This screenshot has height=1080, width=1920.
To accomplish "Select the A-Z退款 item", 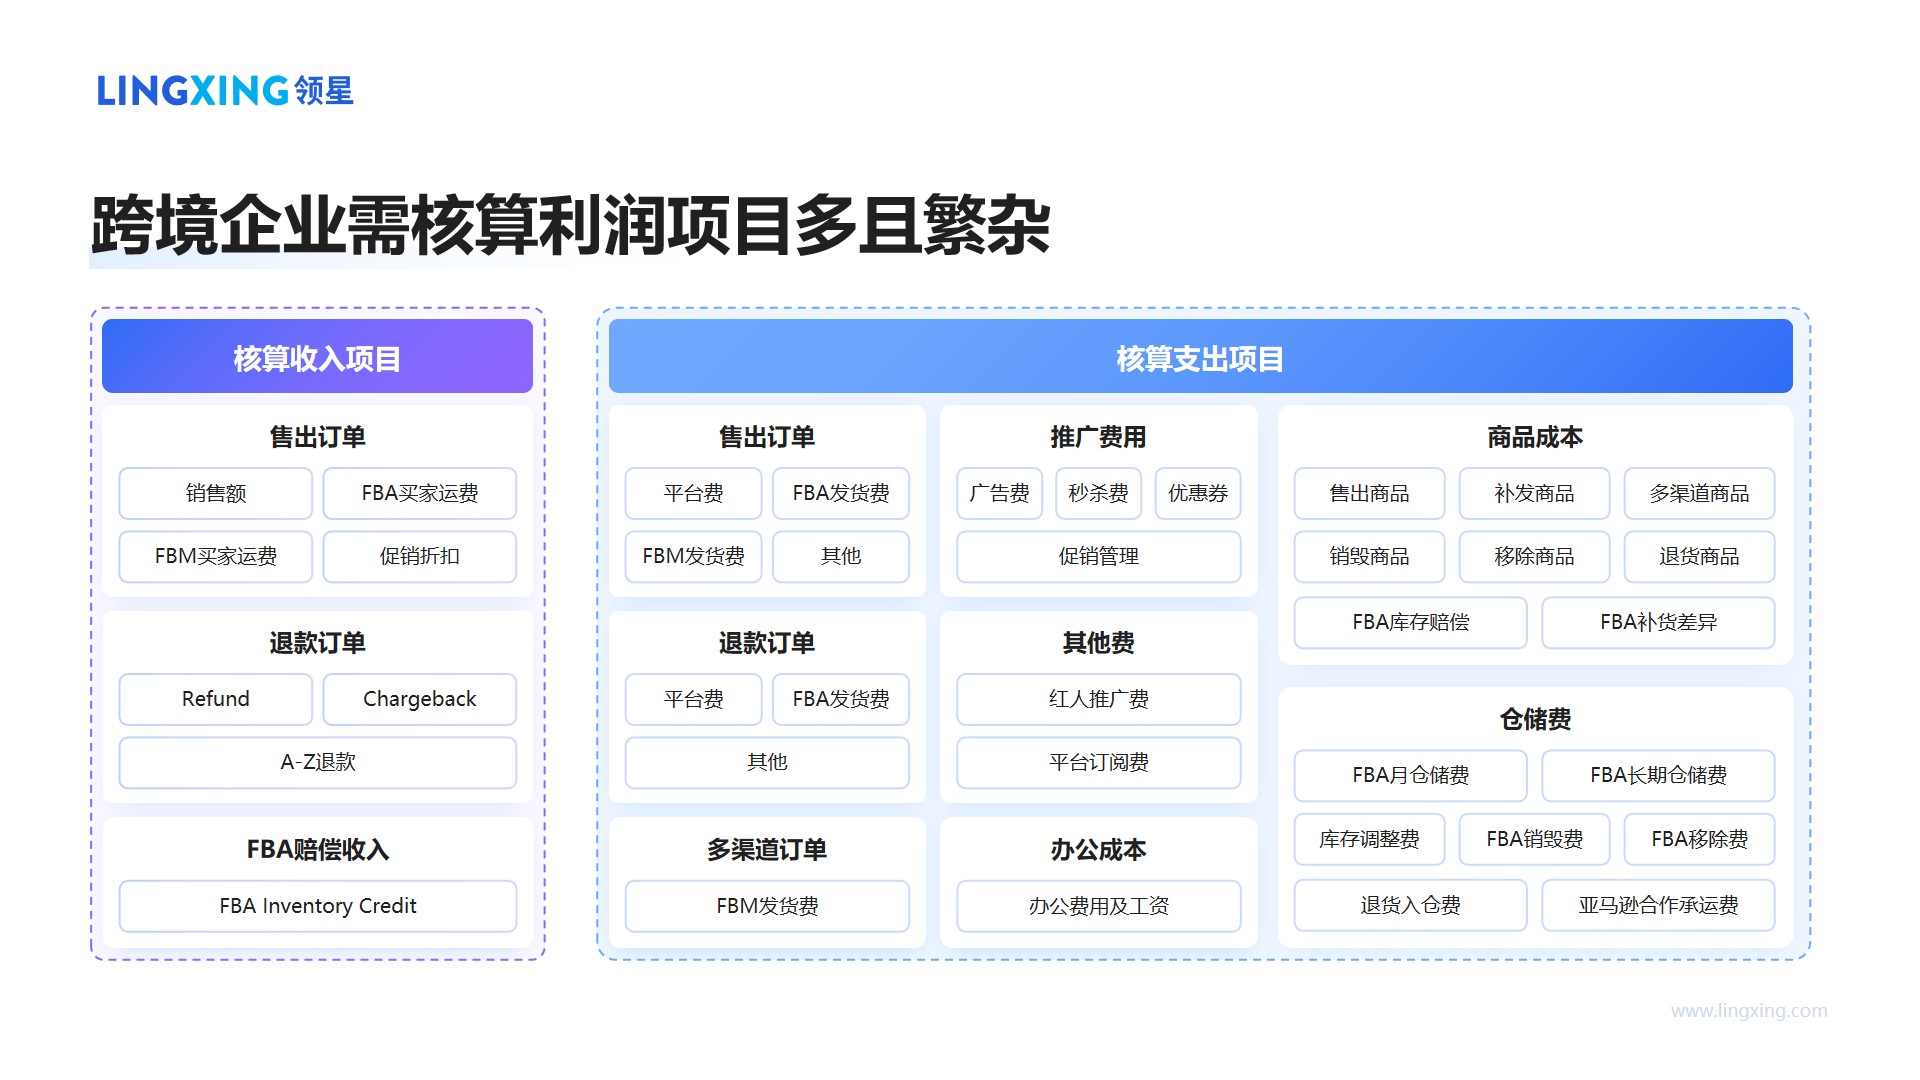I will [317, 762].
